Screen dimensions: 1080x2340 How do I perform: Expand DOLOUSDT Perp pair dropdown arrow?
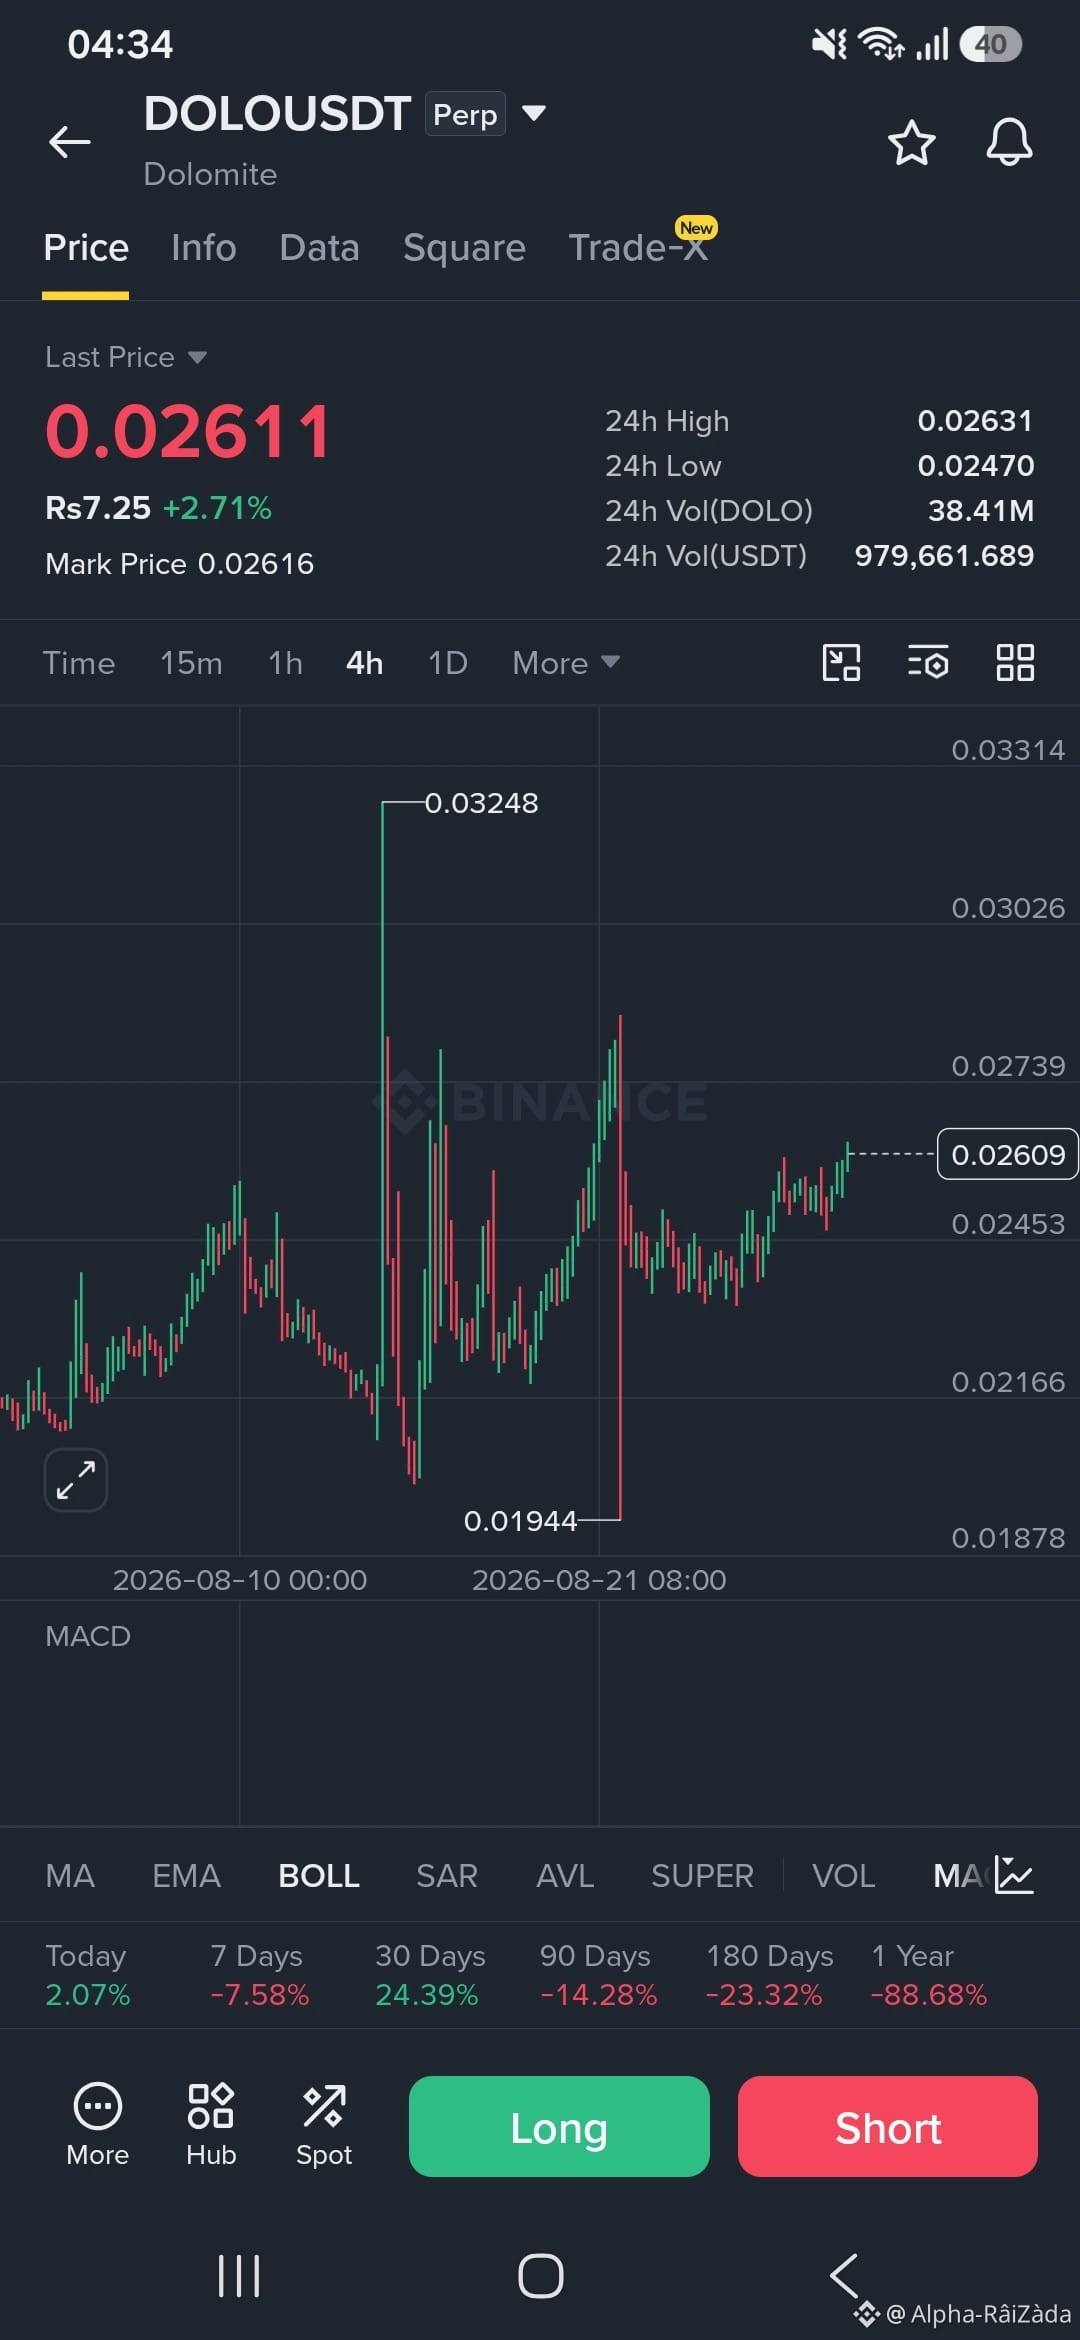coord(534,113)
